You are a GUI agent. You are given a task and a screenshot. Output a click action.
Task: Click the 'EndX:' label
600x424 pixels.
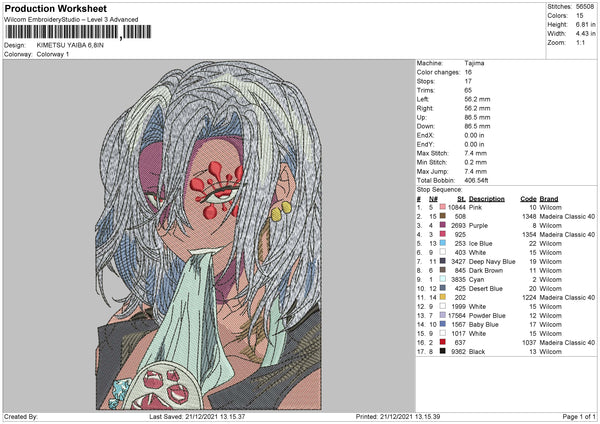425,135
